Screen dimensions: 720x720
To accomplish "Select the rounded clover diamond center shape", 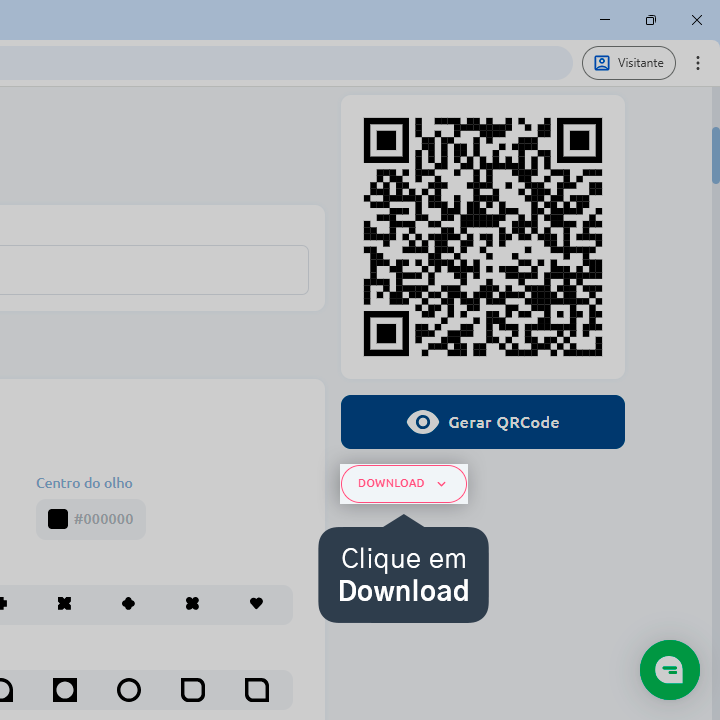I will coord(128,603).
